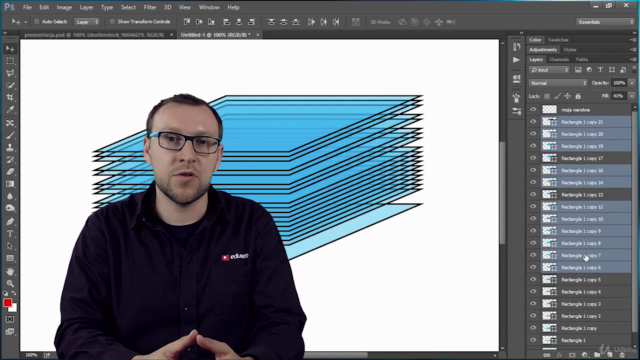The image size is (640, 360).
Task: Hide Rectangle 1 copy 13 layer
Action: [x=533, y=194]
